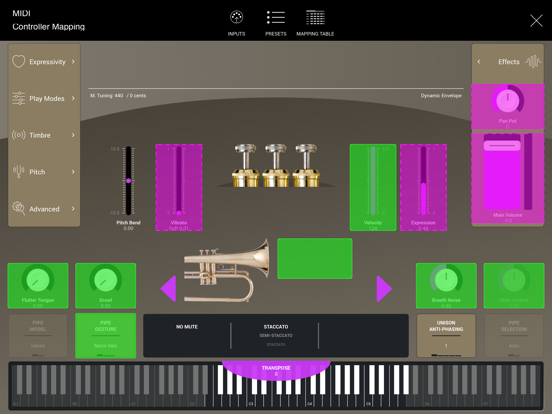Viewport: 552px width, 414px height.
Task: Open the Play Modes menu
Action: click(44, 98)
